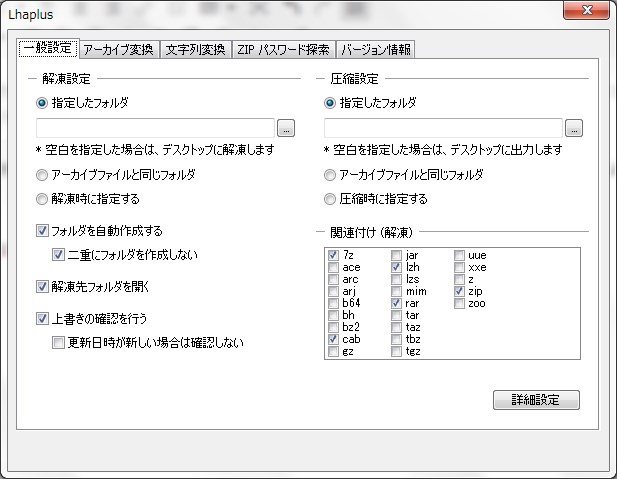Enable arj file association
This screenshot has width=617, height=479.
point(333,292)
